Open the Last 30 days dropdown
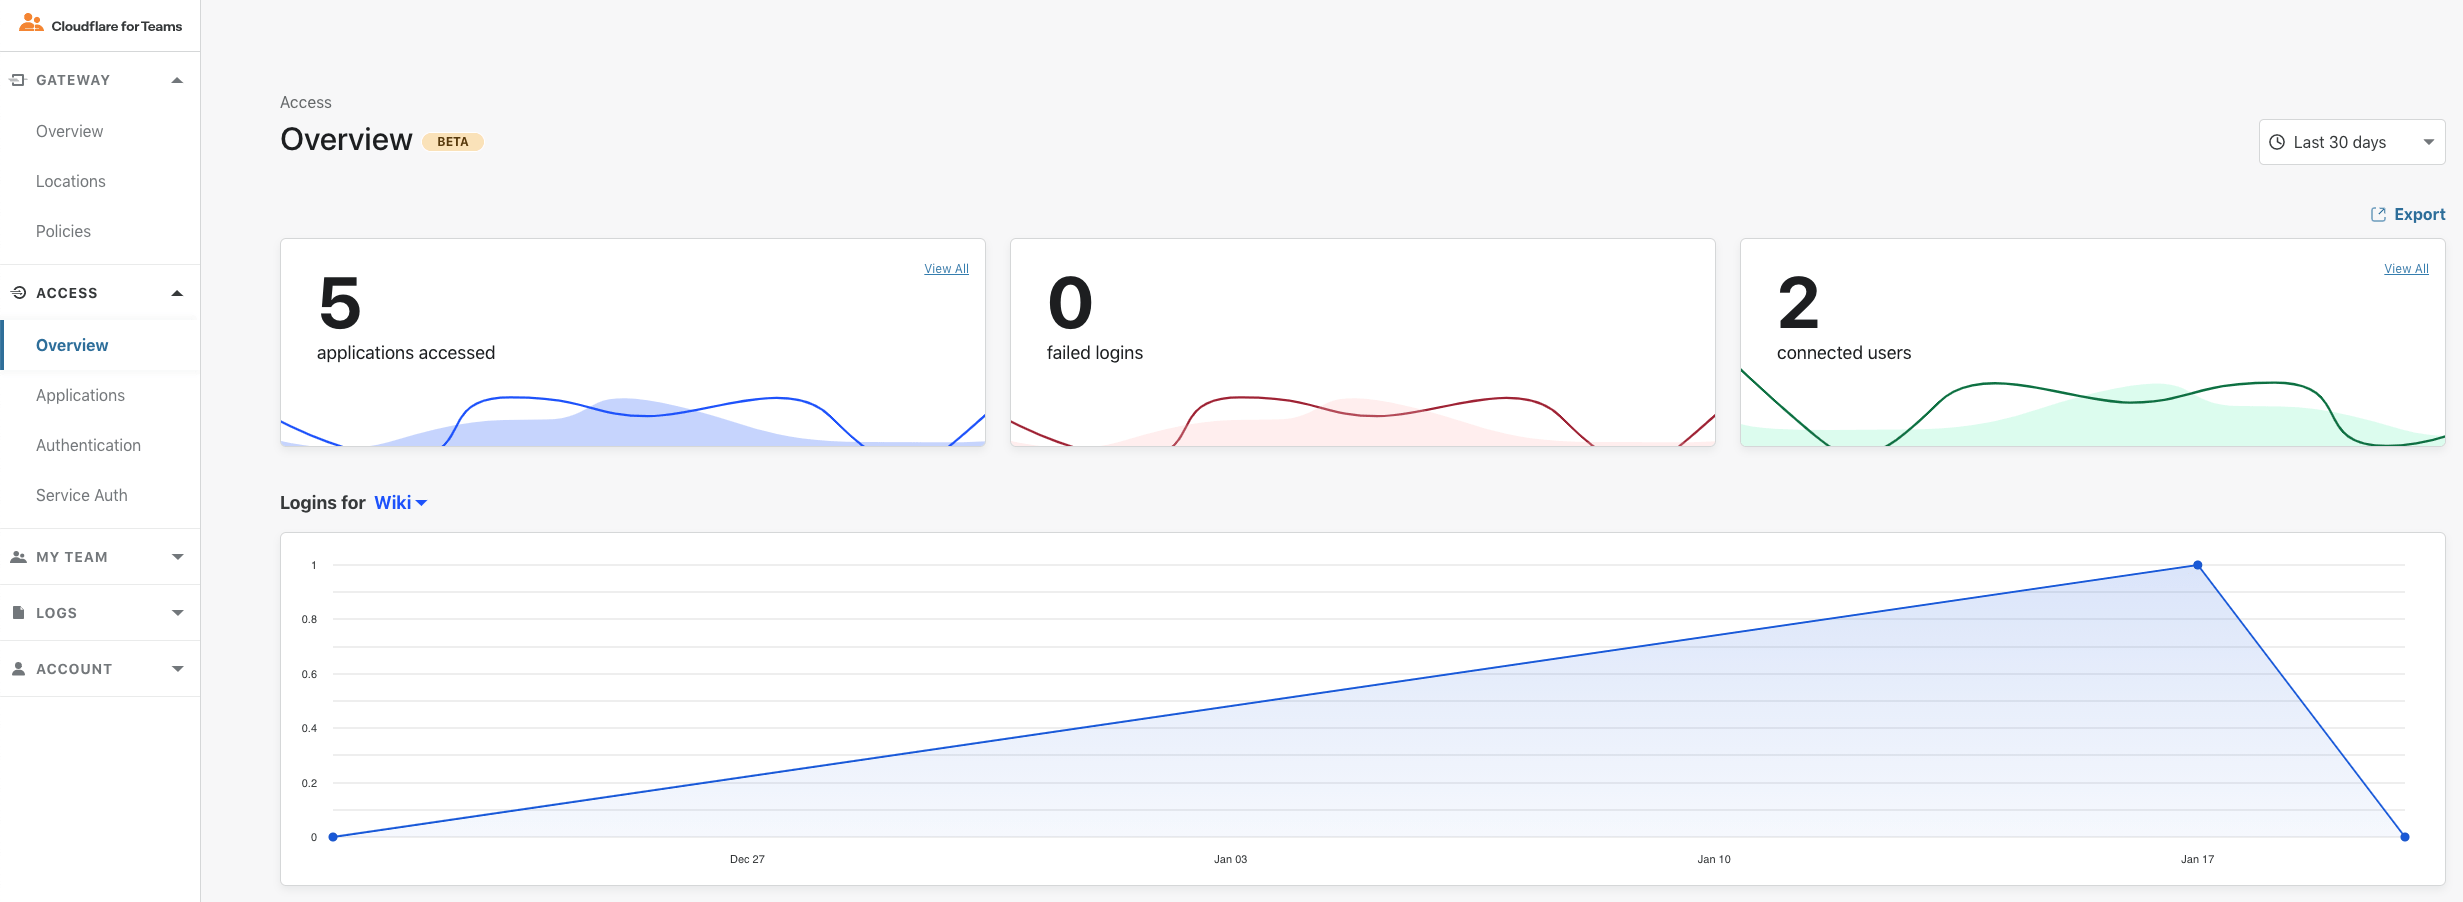The height and width of the screenshot is (902, 2463). coord(2352,142)
